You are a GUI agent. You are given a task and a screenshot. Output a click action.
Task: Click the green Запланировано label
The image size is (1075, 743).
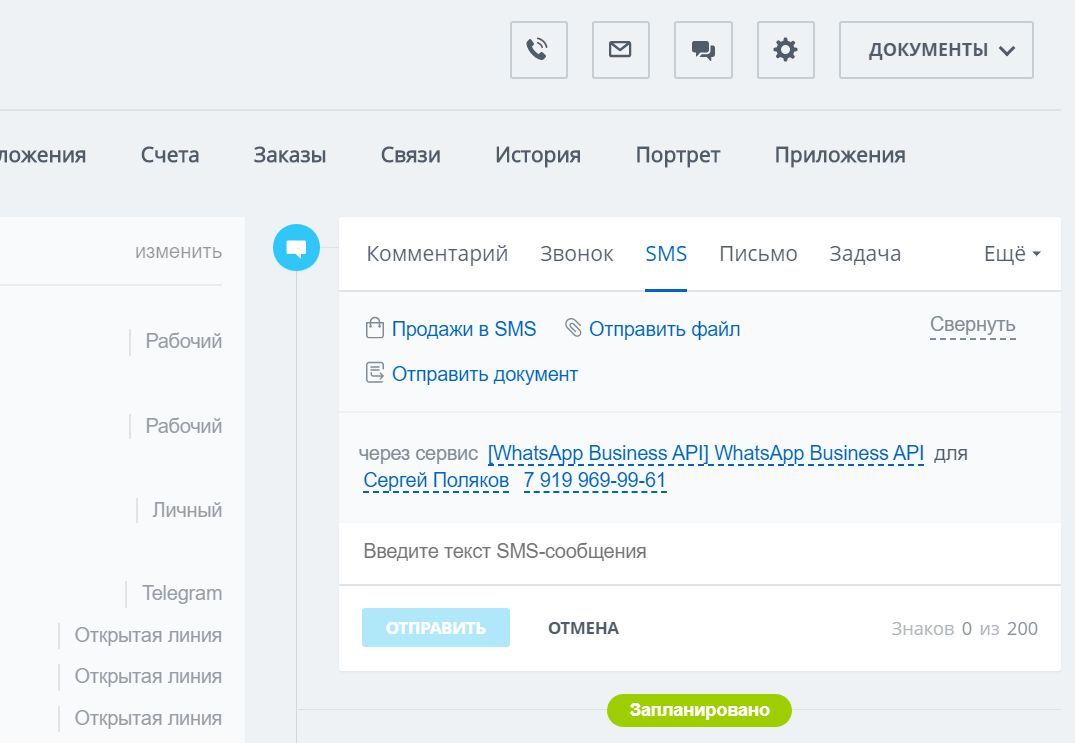pyautogui.click(x=699, y=710)
